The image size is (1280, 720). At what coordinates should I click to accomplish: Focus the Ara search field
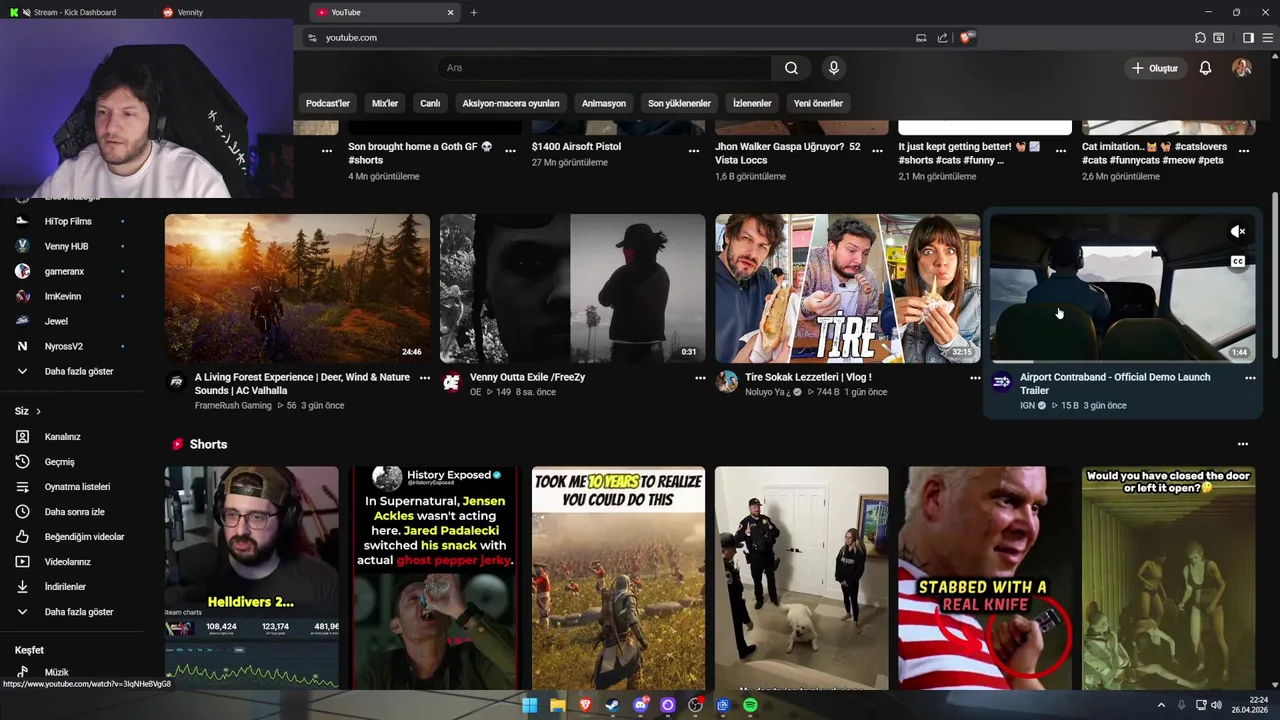click(604, 68)
